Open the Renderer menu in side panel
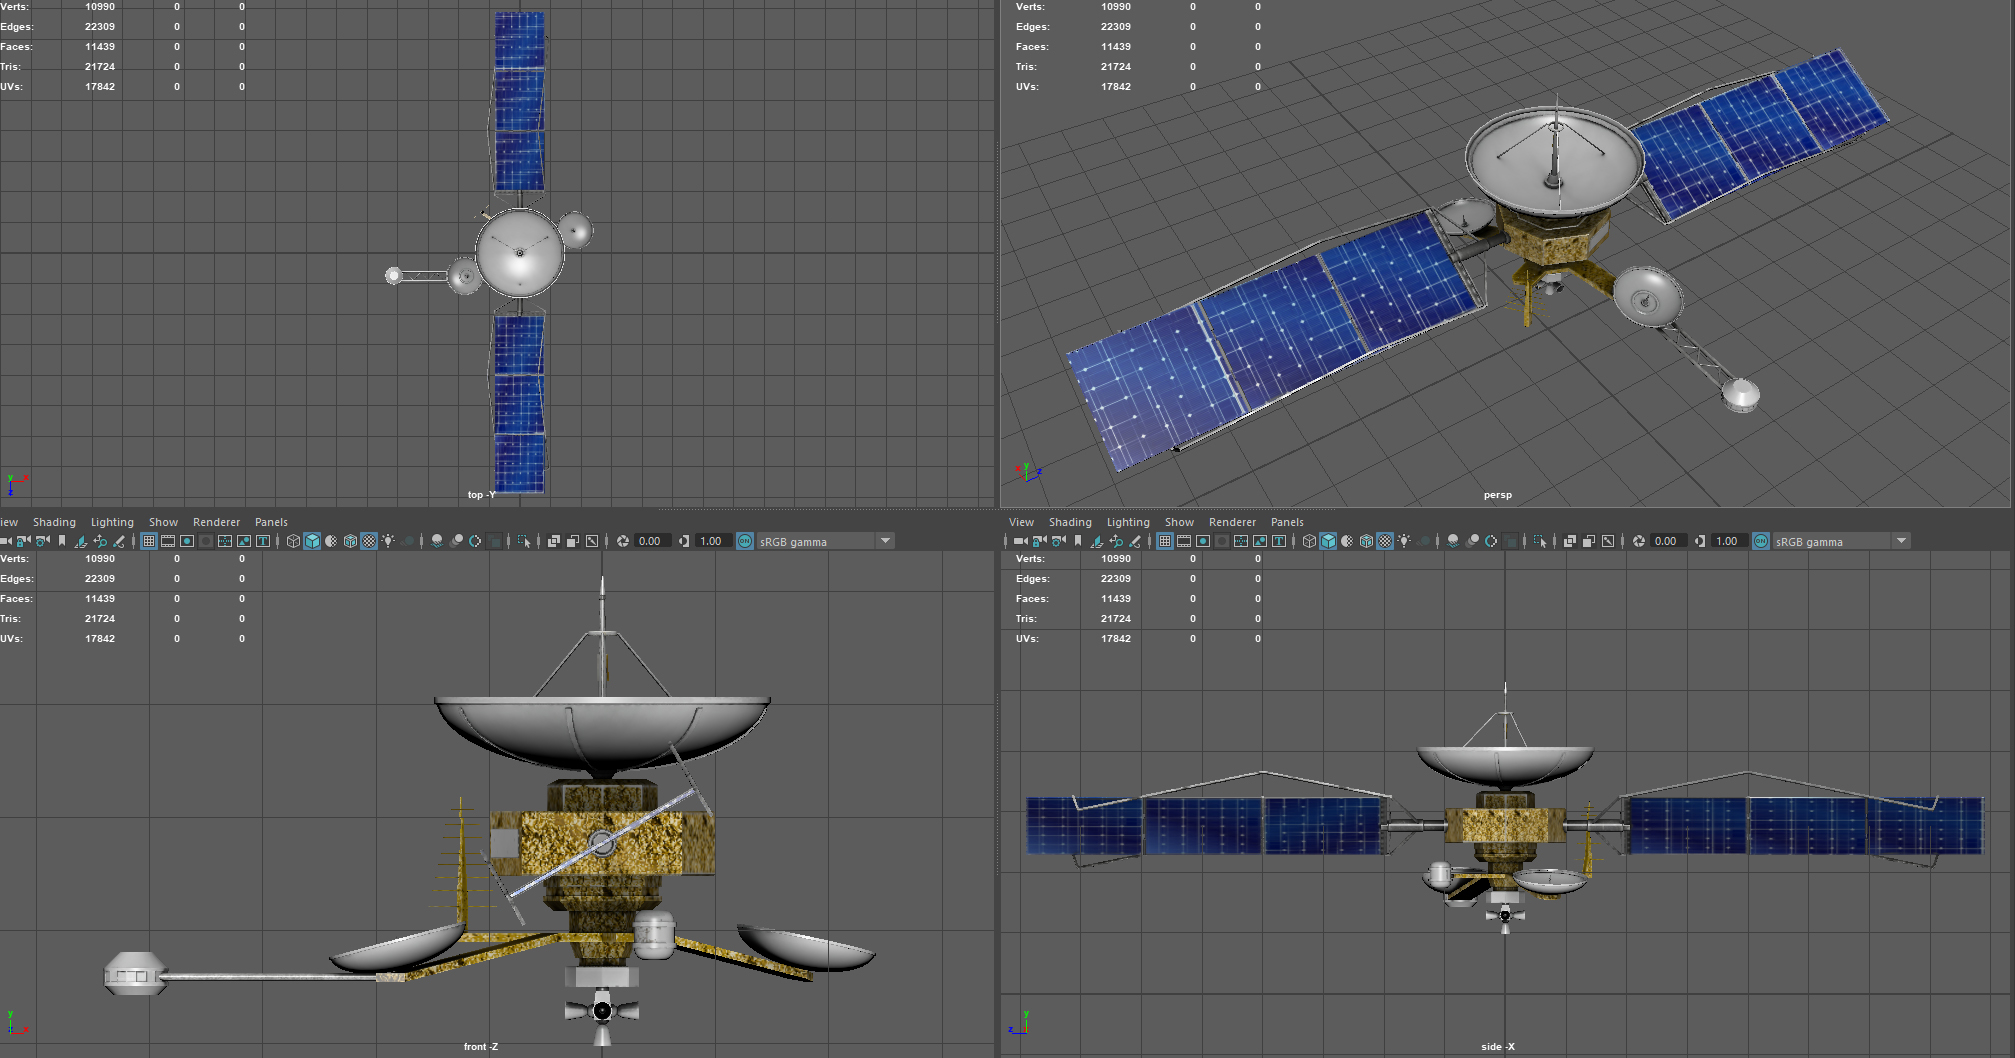Viewport: 2015px width, 1058px height. coord(1232,521)
